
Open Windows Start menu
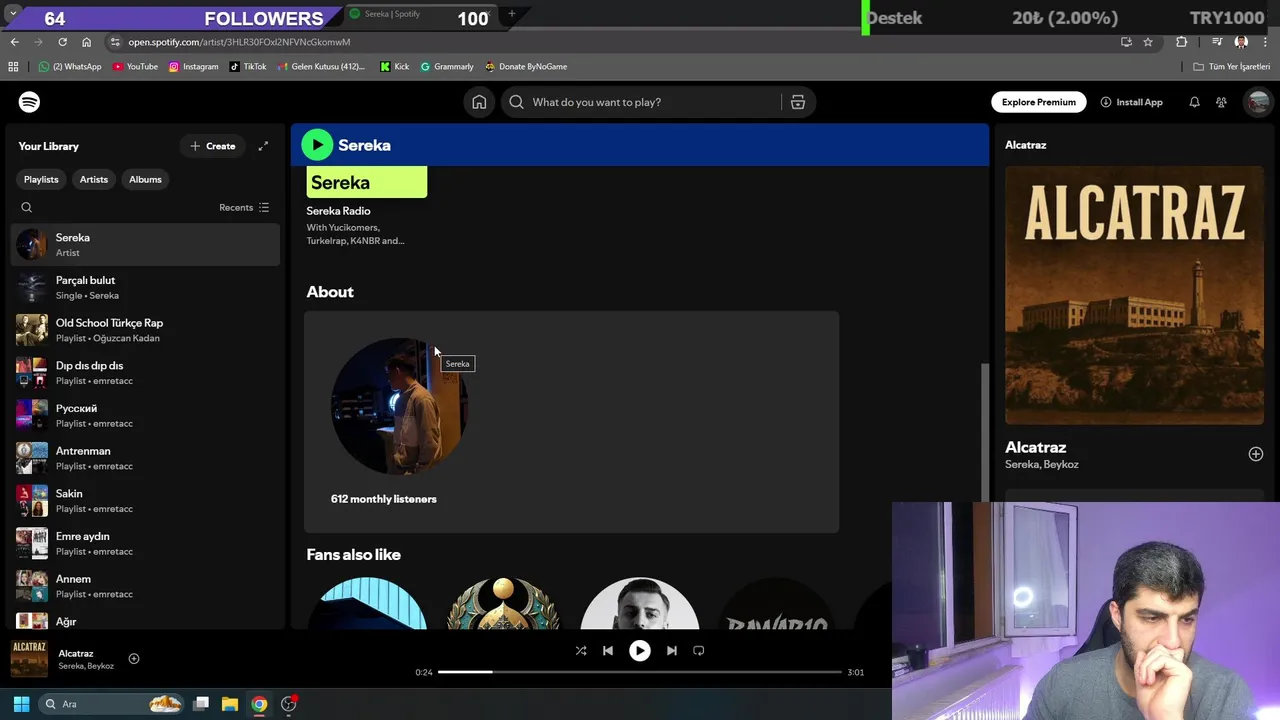(21, 704)
